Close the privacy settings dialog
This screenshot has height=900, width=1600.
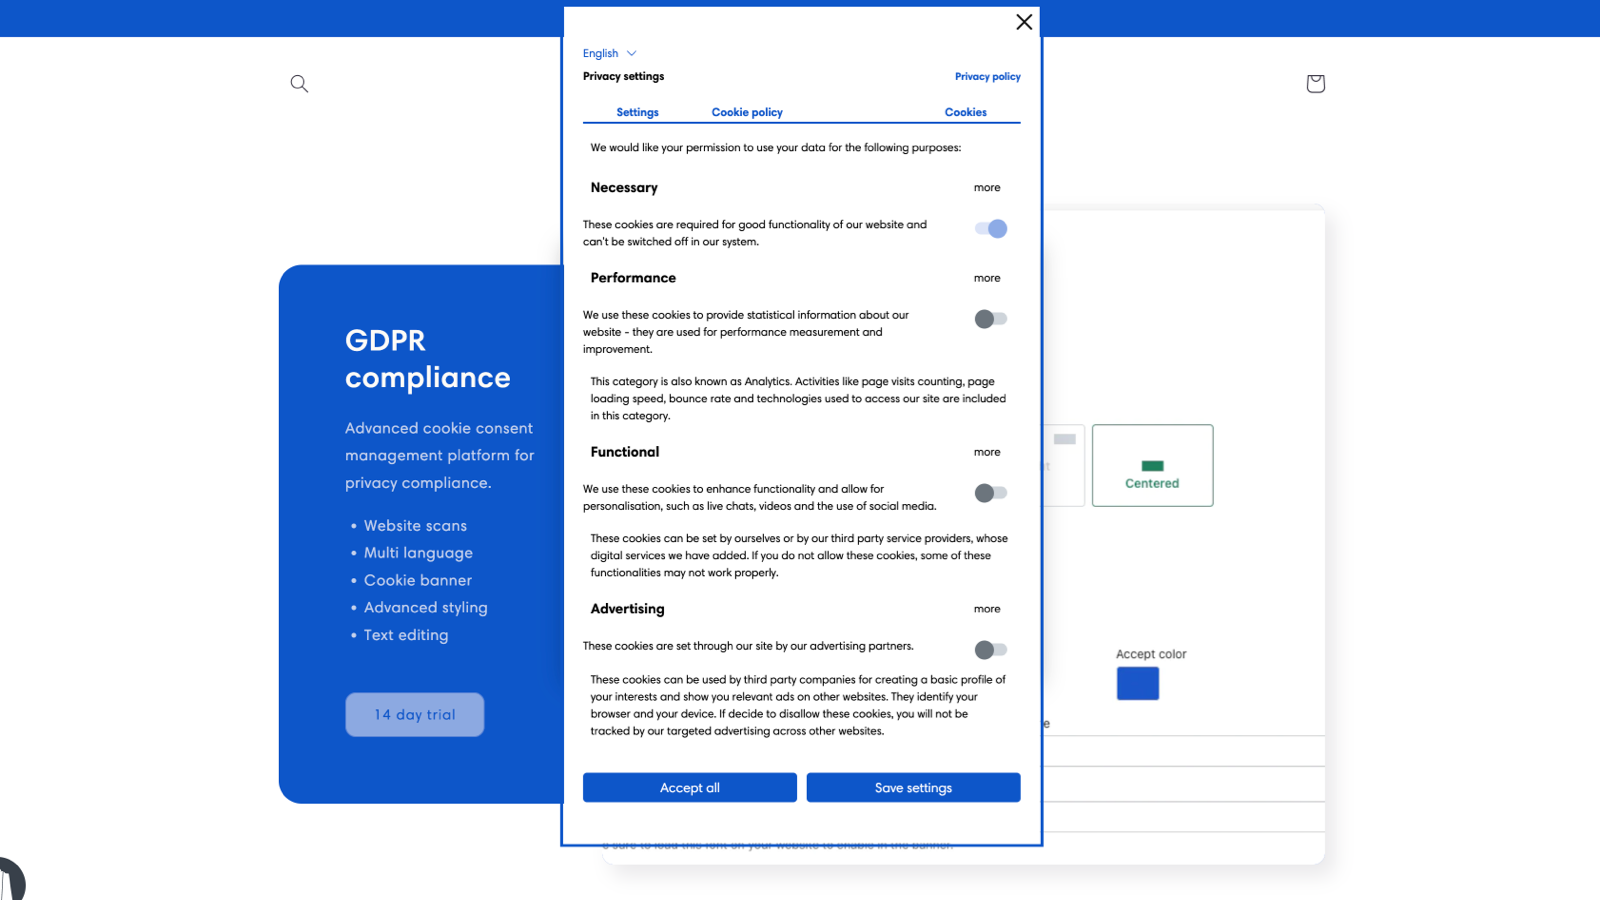(x=1023, y=21)
